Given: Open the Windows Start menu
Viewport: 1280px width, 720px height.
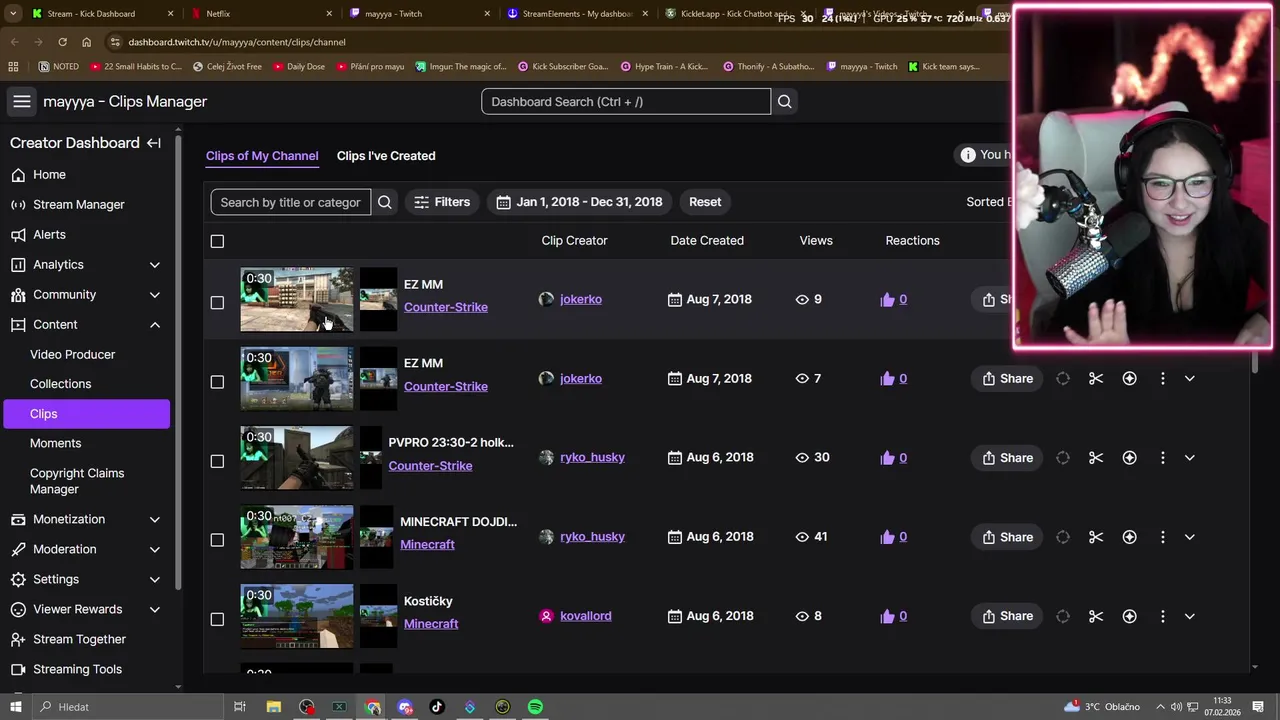Looking at the screenshot, I should point(15,707).
